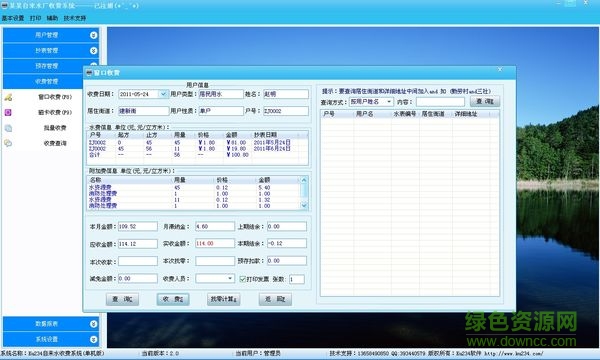Click the 详细地址 column header
The width and height of the screenshot is (600, 360).
(x=471, y=114)
